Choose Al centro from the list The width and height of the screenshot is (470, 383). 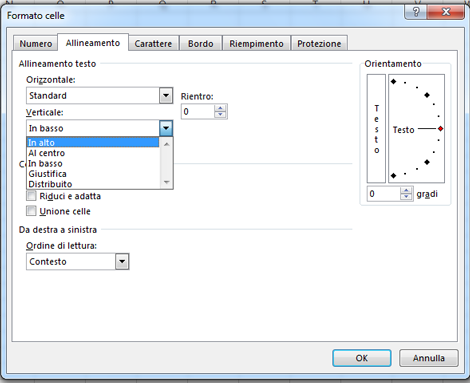pos(93,153)
